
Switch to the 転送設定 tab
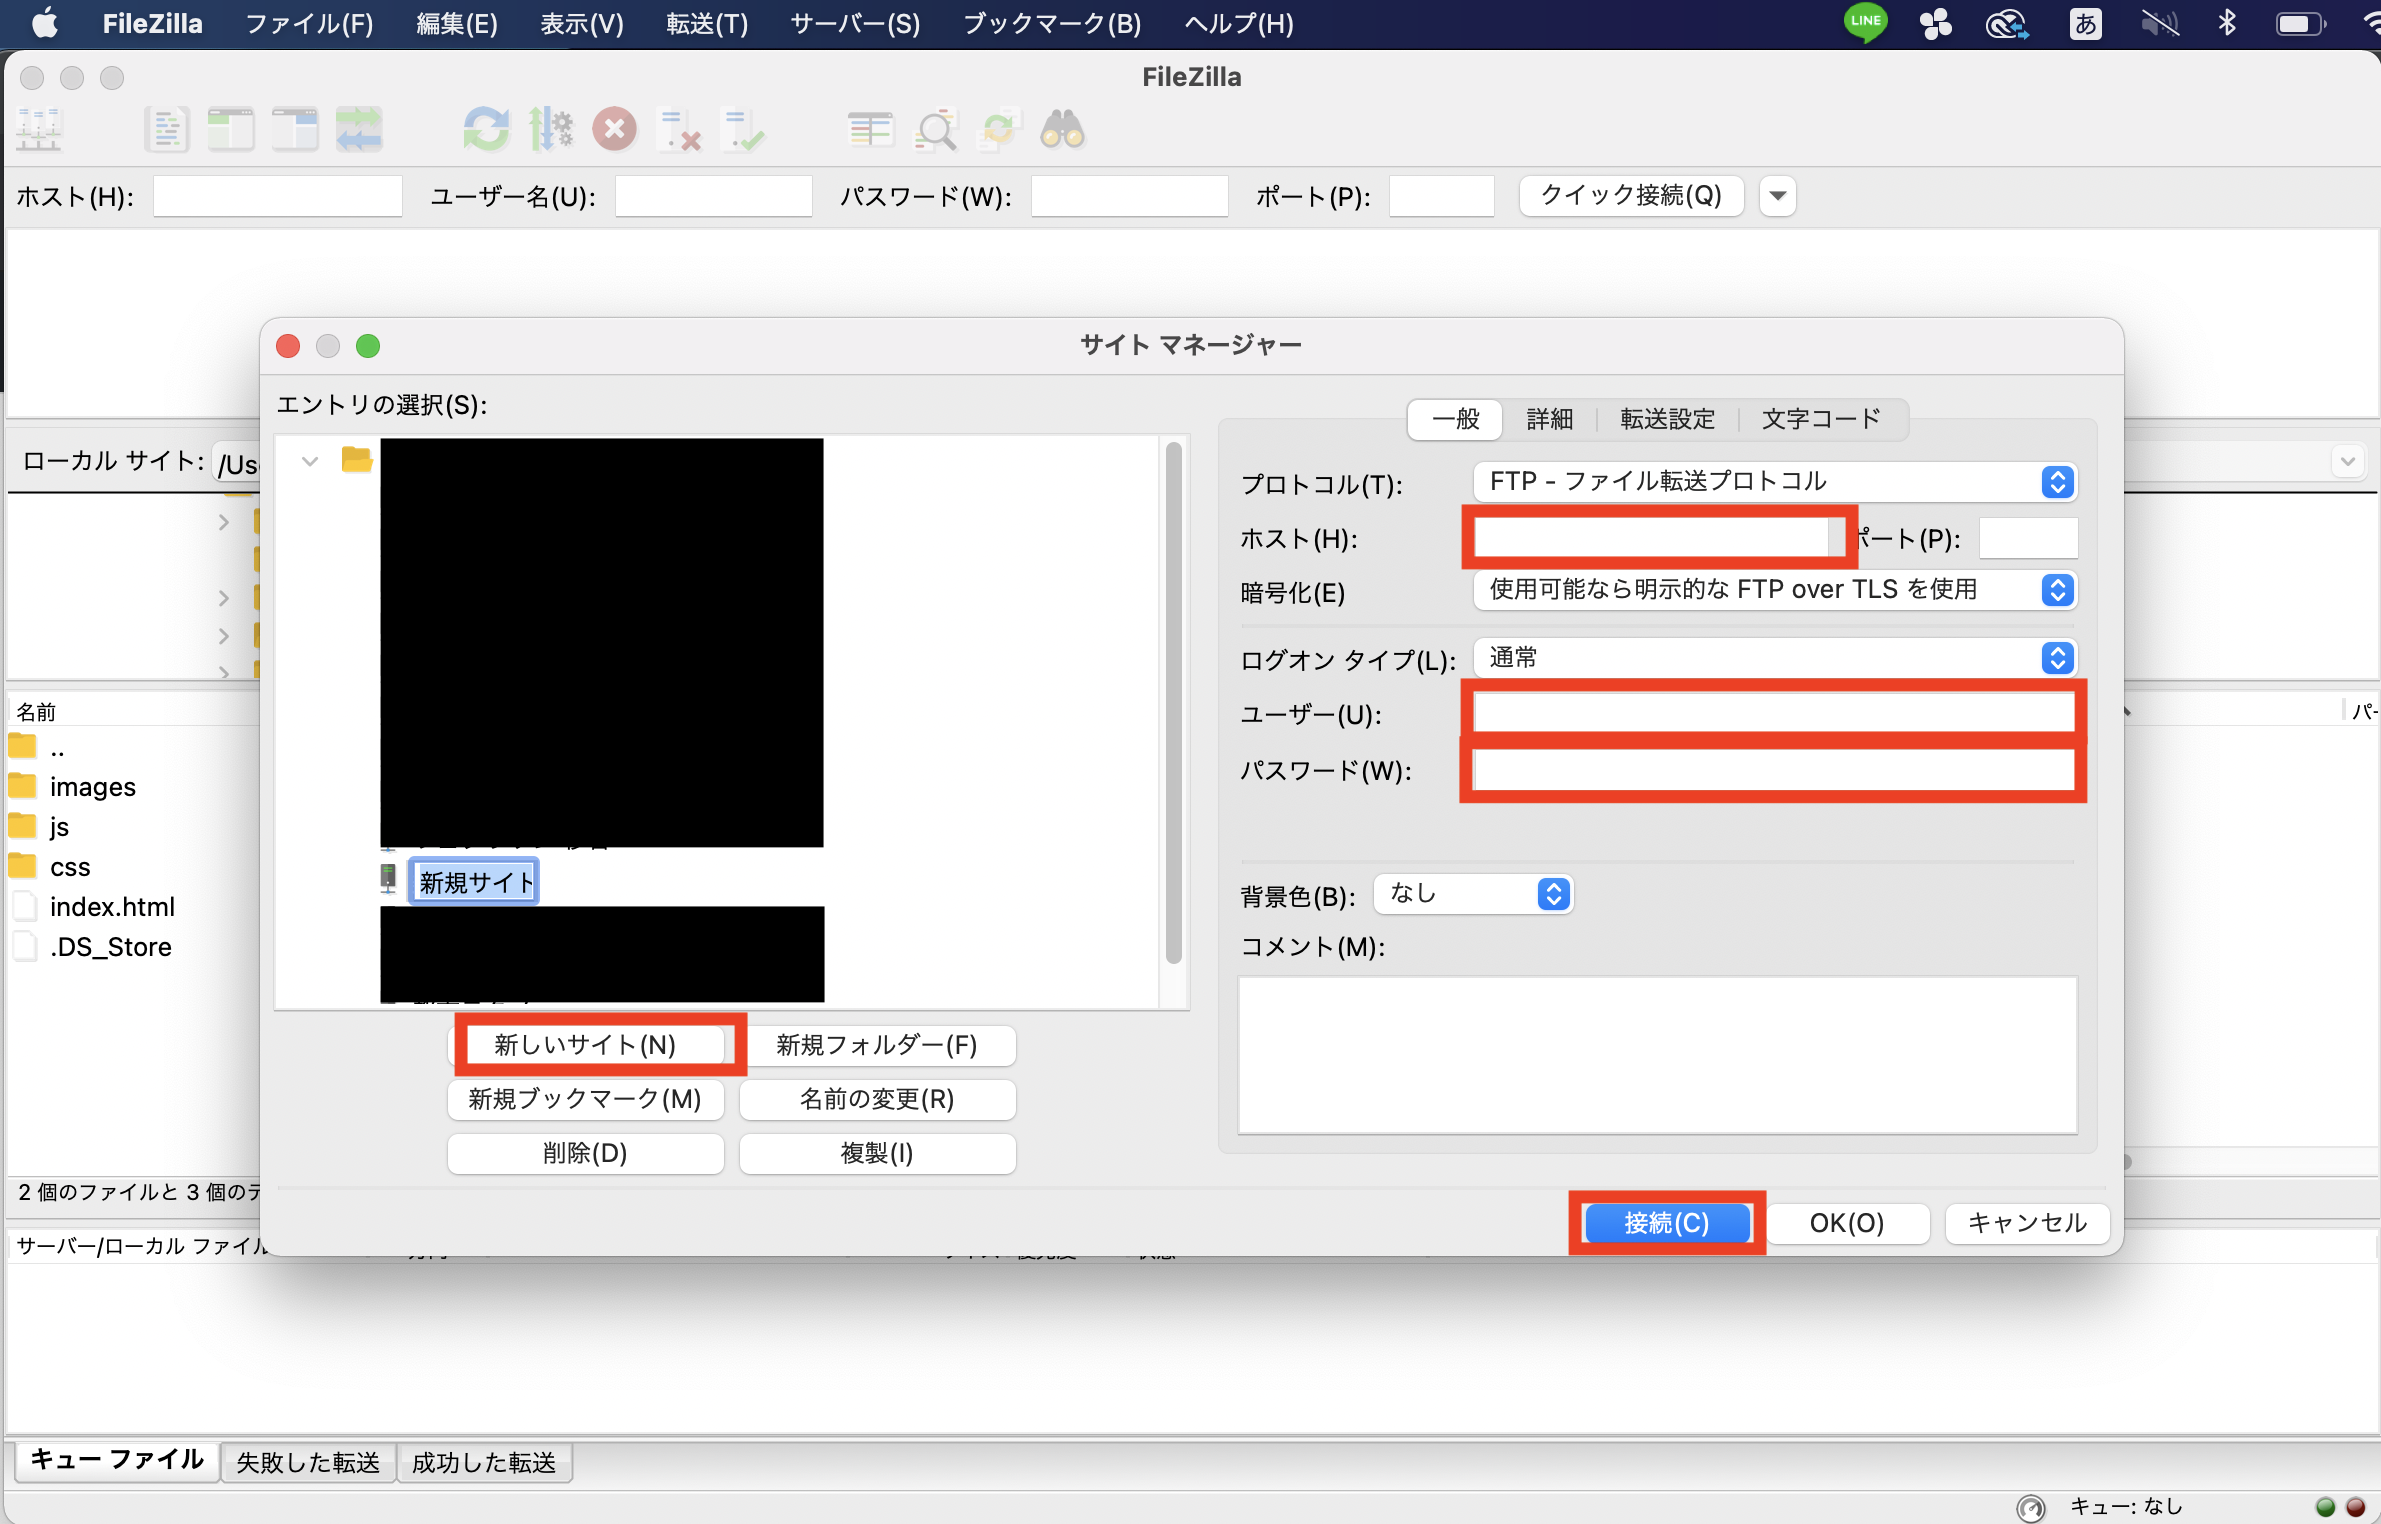click(x=1667, y=419)
